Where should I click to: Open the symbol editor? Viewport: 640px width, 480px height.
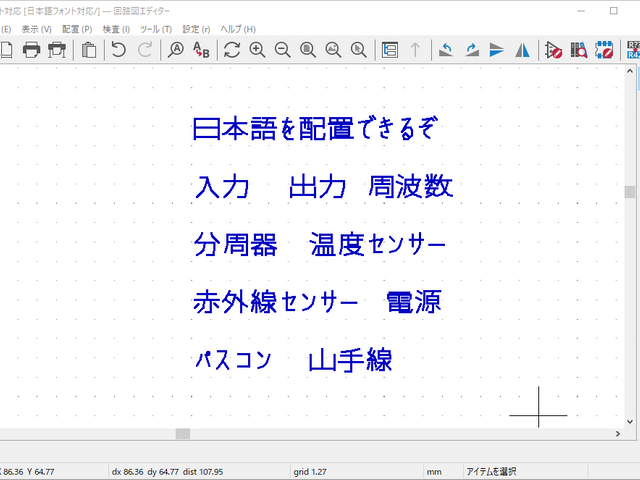pos(553,50)
